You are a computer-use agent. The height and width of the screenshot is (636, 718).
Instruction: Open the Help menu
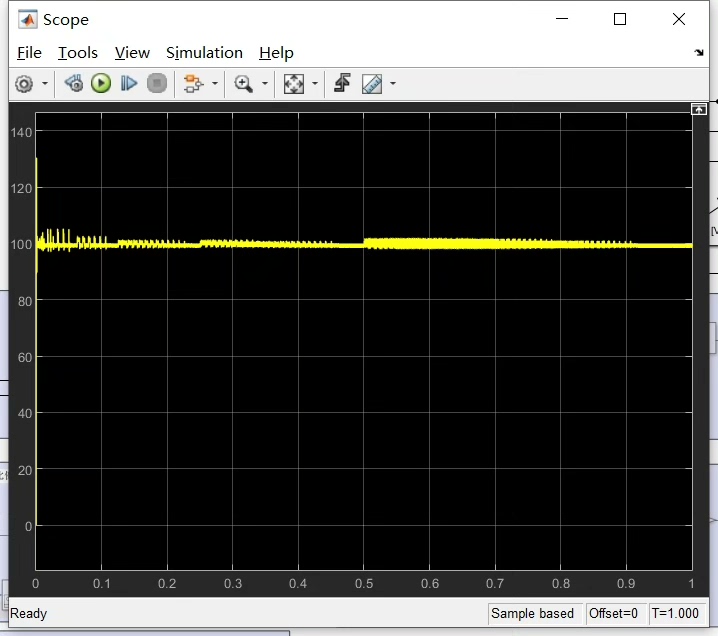coord(276,53)
